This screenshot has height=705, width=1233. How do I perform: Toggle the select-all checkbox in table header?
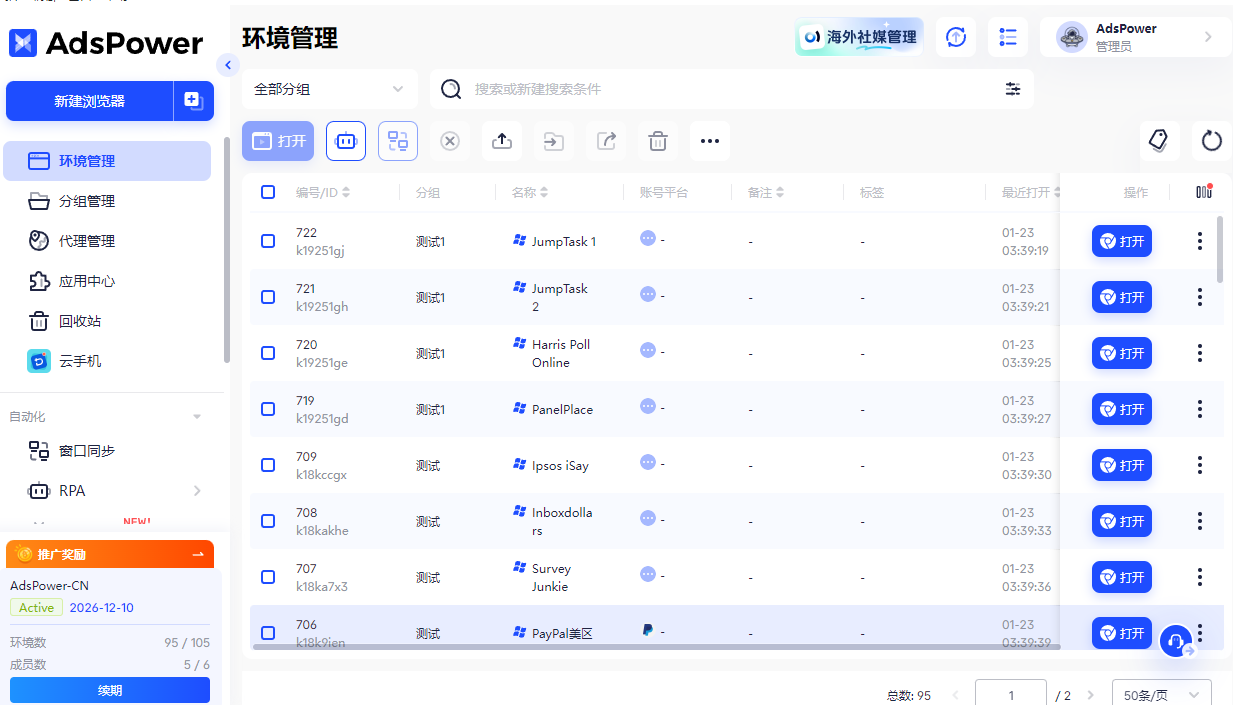pos(268,192)
